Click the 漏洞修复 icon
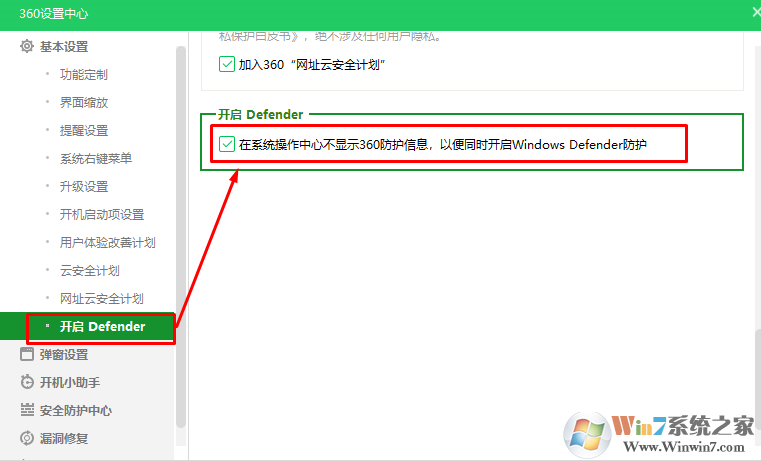 pyautogui.click(x=27, y=438)
